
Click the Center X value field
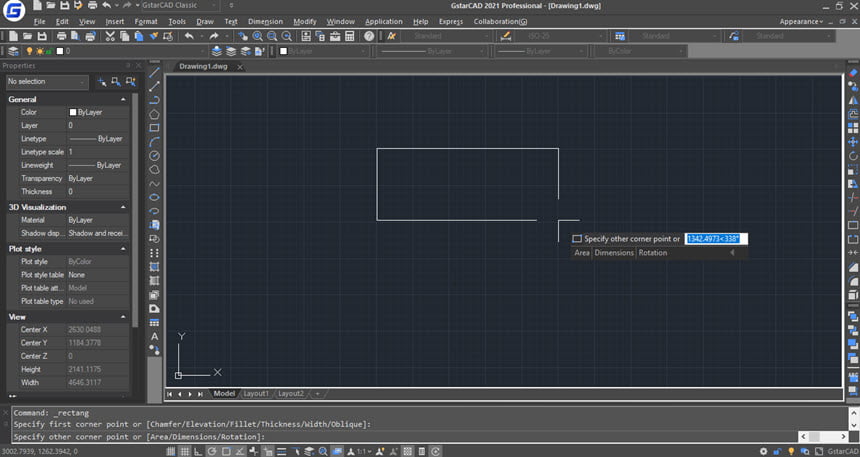(x=98, y=330)
